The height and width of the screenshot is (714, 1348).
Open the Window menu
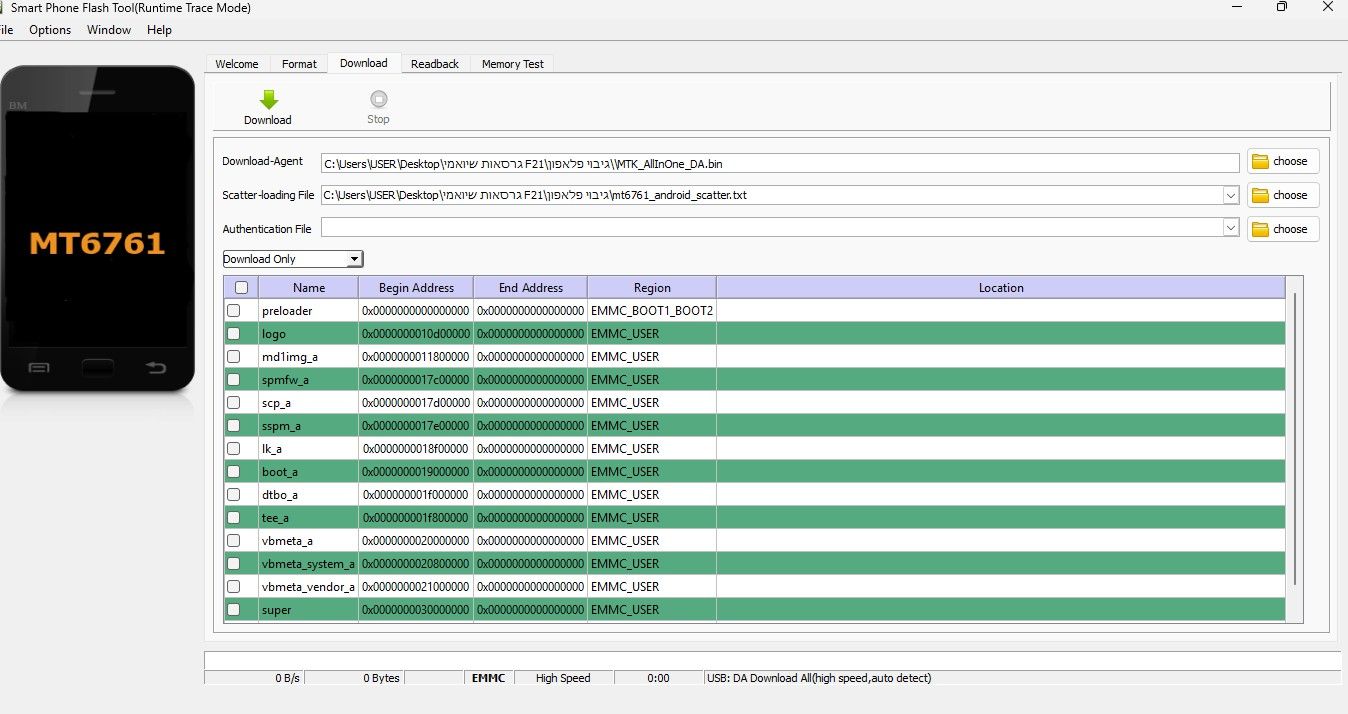(x=109, y=30)
